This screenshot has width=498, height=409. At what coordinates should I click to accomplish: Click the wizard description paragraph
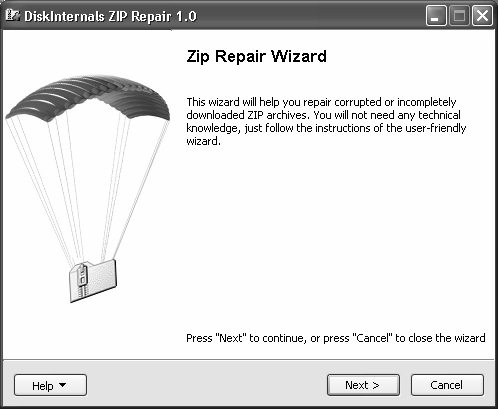326,121
